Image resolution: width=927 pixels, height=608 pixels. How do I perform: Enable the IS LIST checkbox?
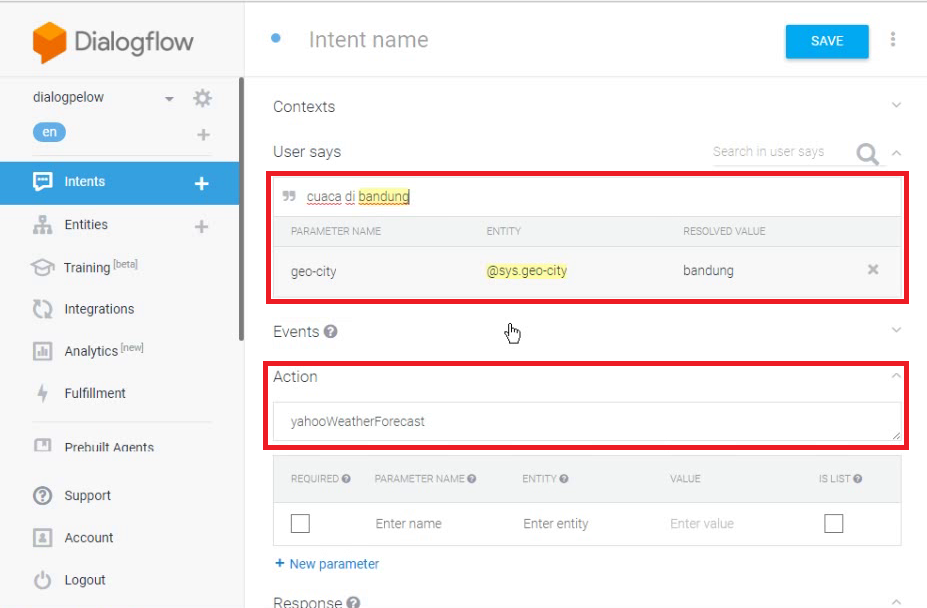(x=833, y=523)
